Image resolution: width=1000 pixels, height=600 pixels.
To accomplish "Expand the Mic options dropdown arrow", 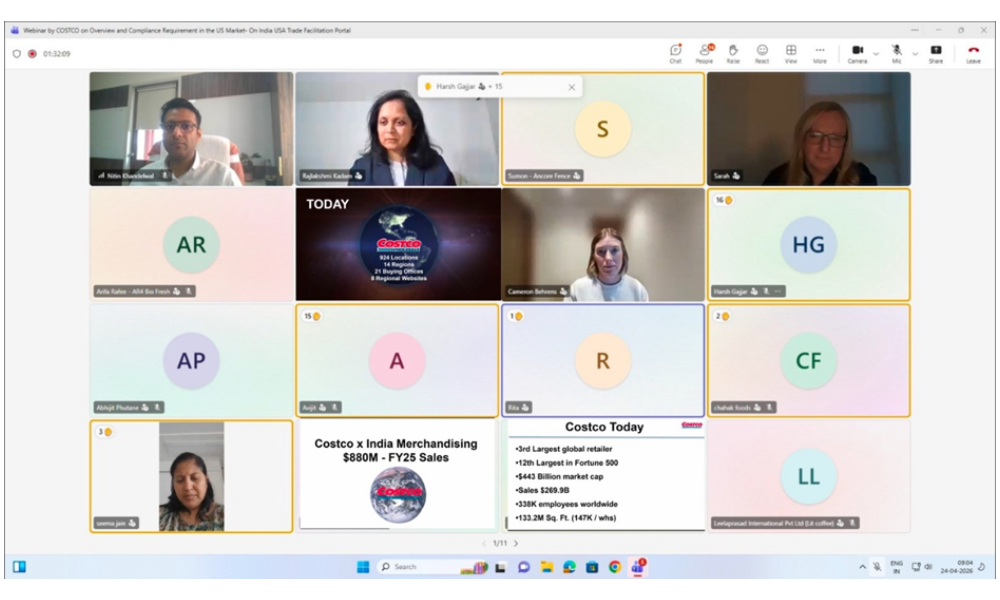I will point(915,53).
